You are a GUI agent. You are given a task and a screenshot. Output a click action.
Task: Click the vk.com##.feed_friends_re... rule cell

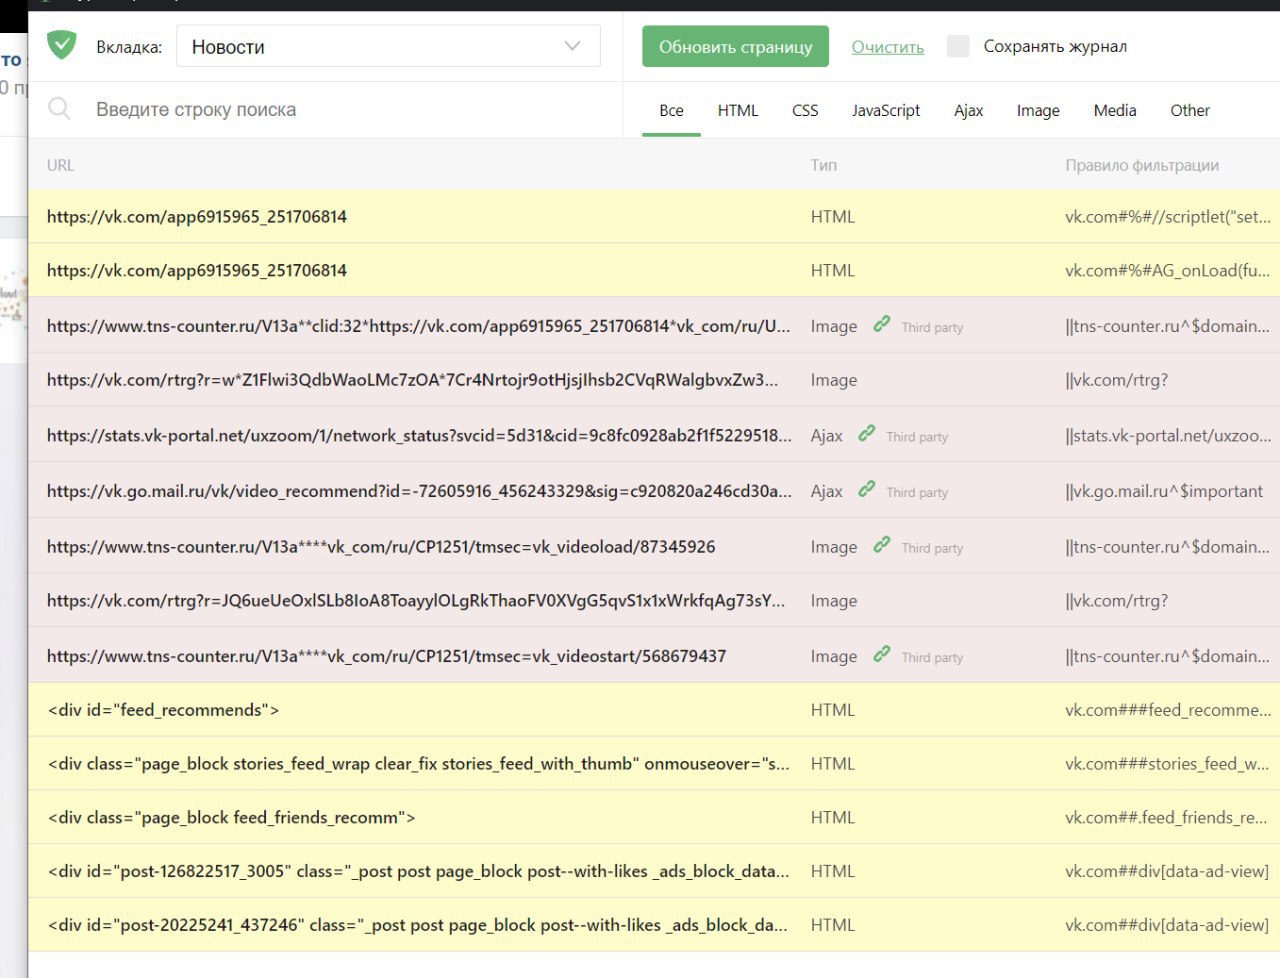coord(1166,818)
